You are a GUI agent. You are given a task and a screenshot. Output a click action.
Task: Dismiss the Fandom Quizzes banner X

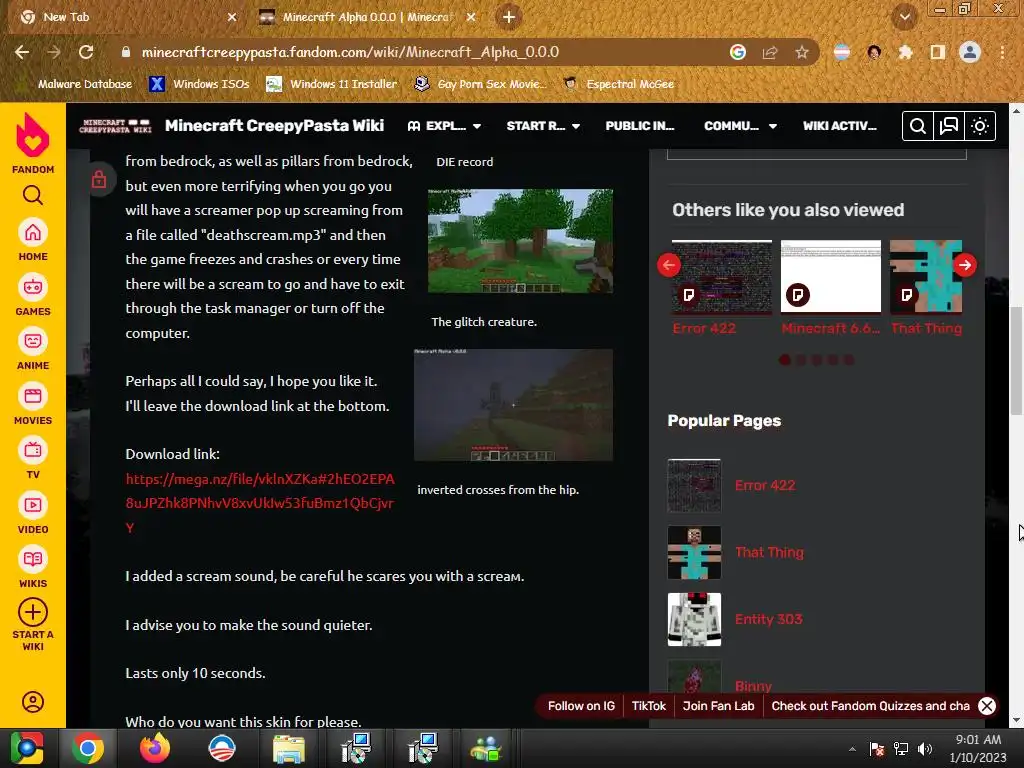click(987, 706)
